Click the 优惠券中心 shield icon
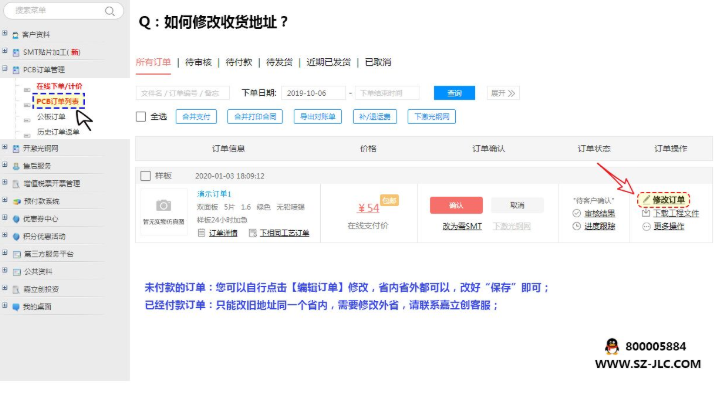The width and height of the screenshot is (719, 416). pyautogui.click(x=14, y=217)
